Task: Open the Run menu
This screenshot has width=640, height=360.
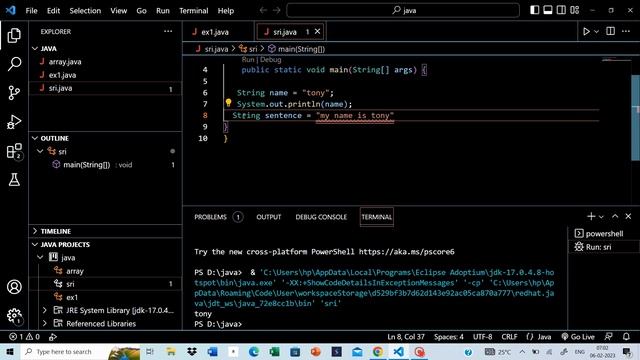Action: [162, 11]
